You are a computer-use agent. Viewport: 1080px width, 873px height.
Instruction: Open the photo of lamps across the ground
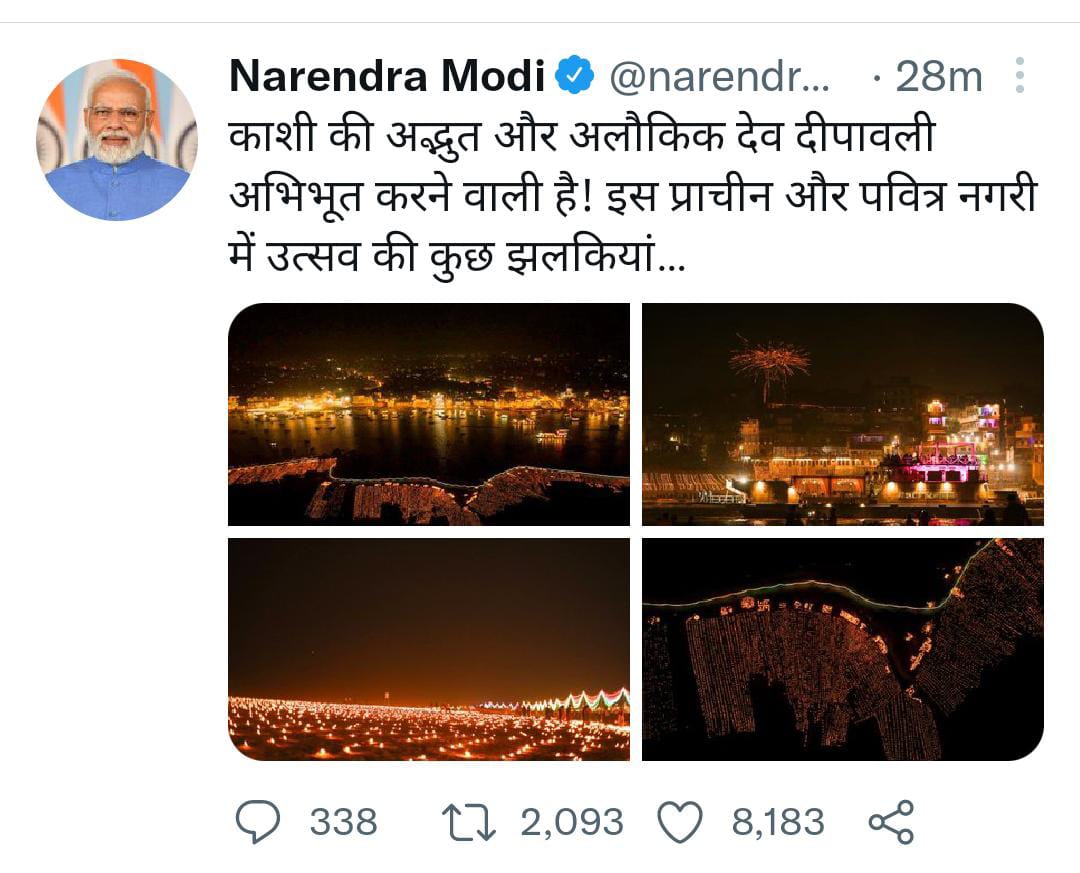(429, 649)
